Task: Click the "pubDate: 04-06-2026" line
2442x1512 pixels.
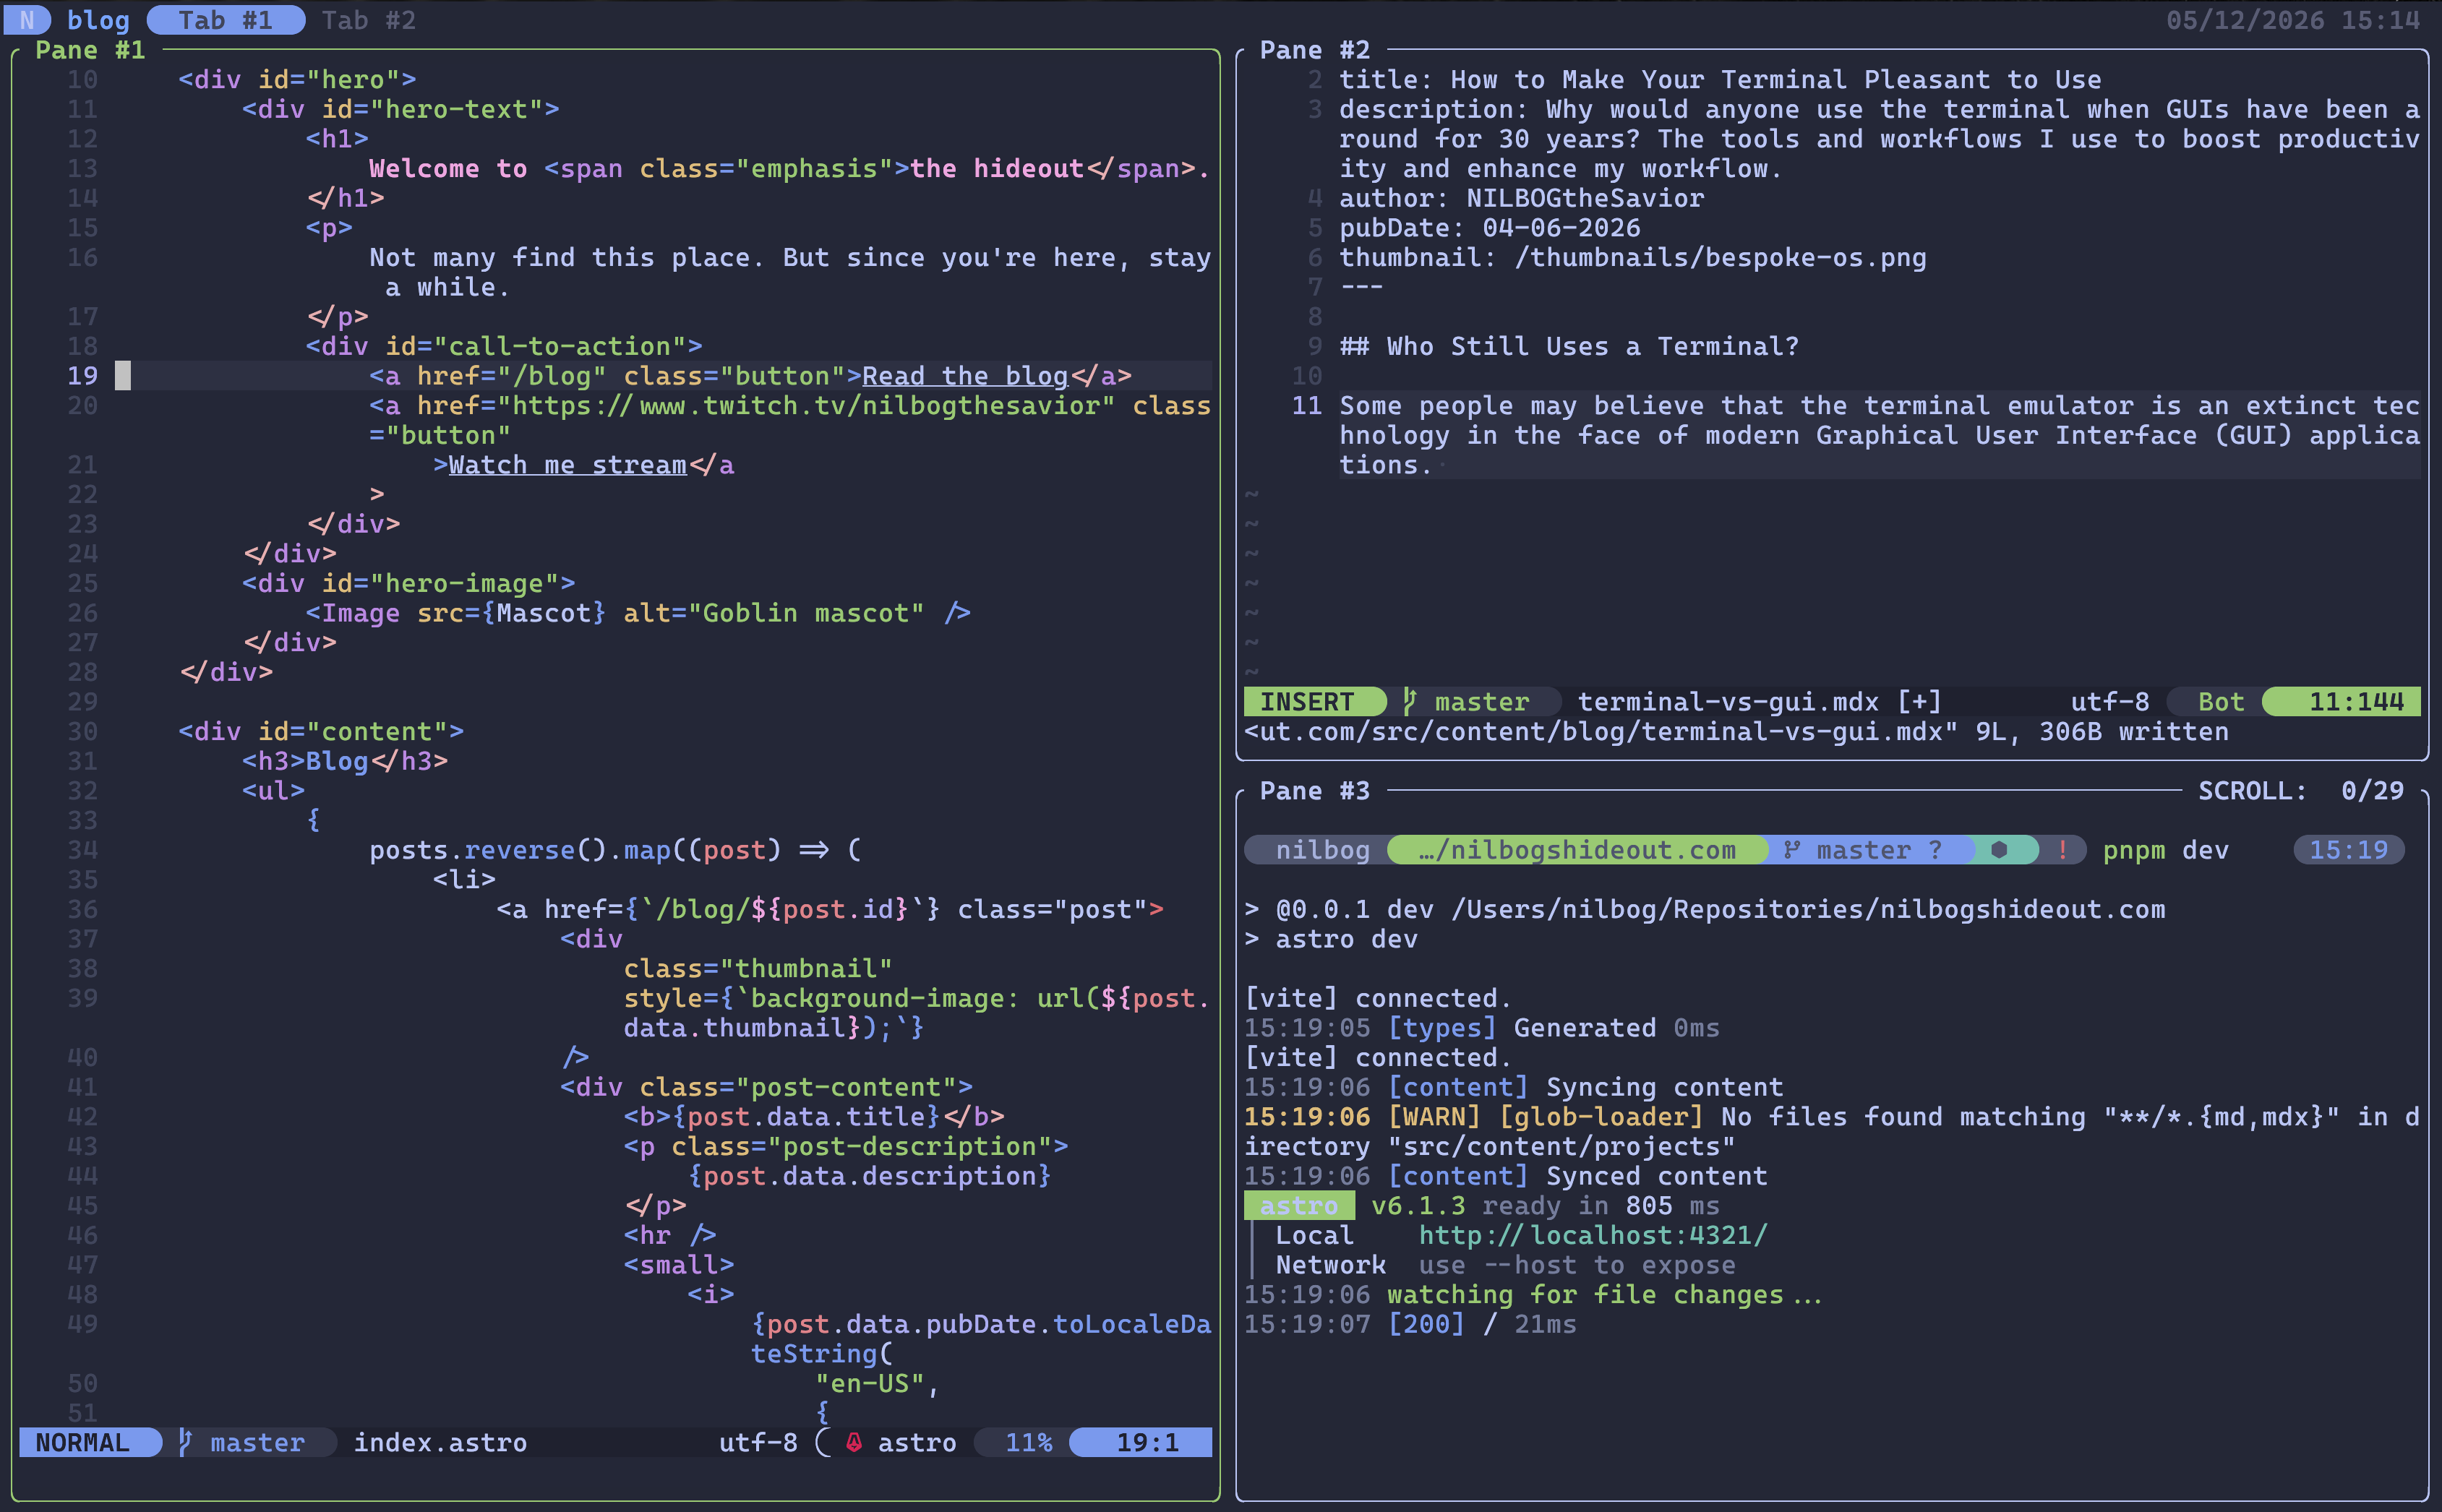Action: pyautogui.click(x=1490, y=228)
